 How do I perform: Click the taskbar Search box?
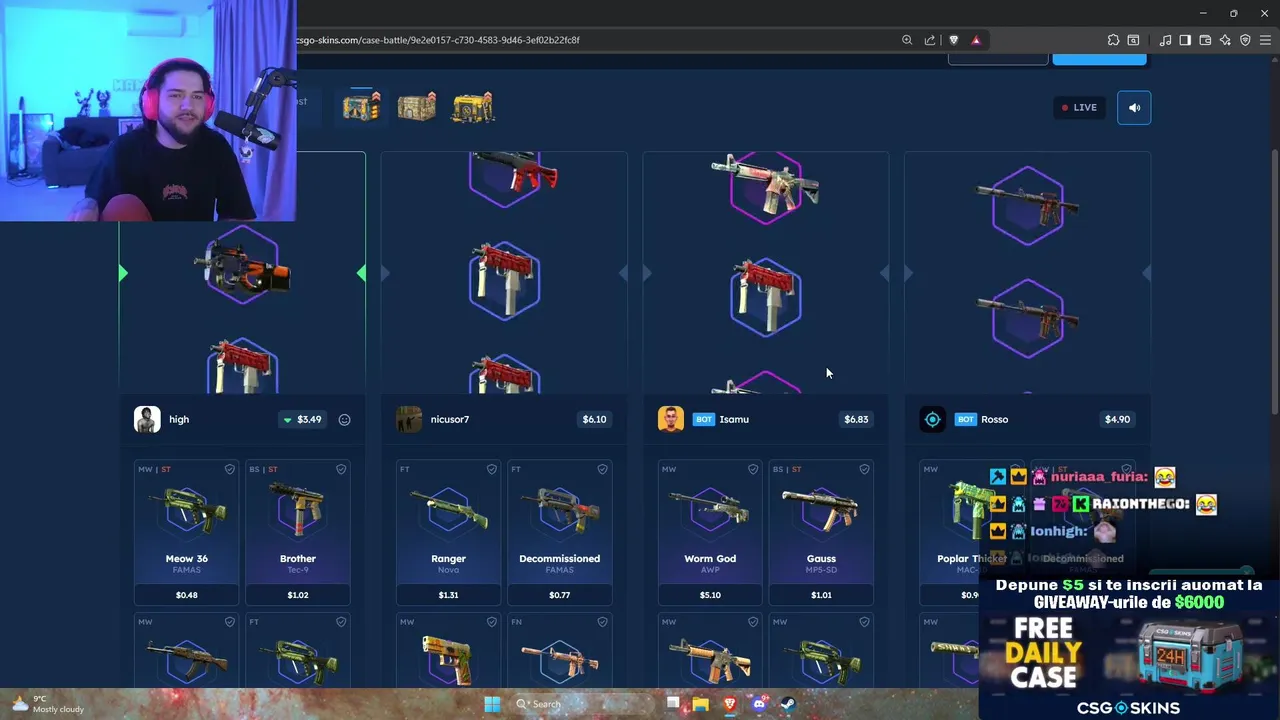pyautogui.click(x=580, y=704)
